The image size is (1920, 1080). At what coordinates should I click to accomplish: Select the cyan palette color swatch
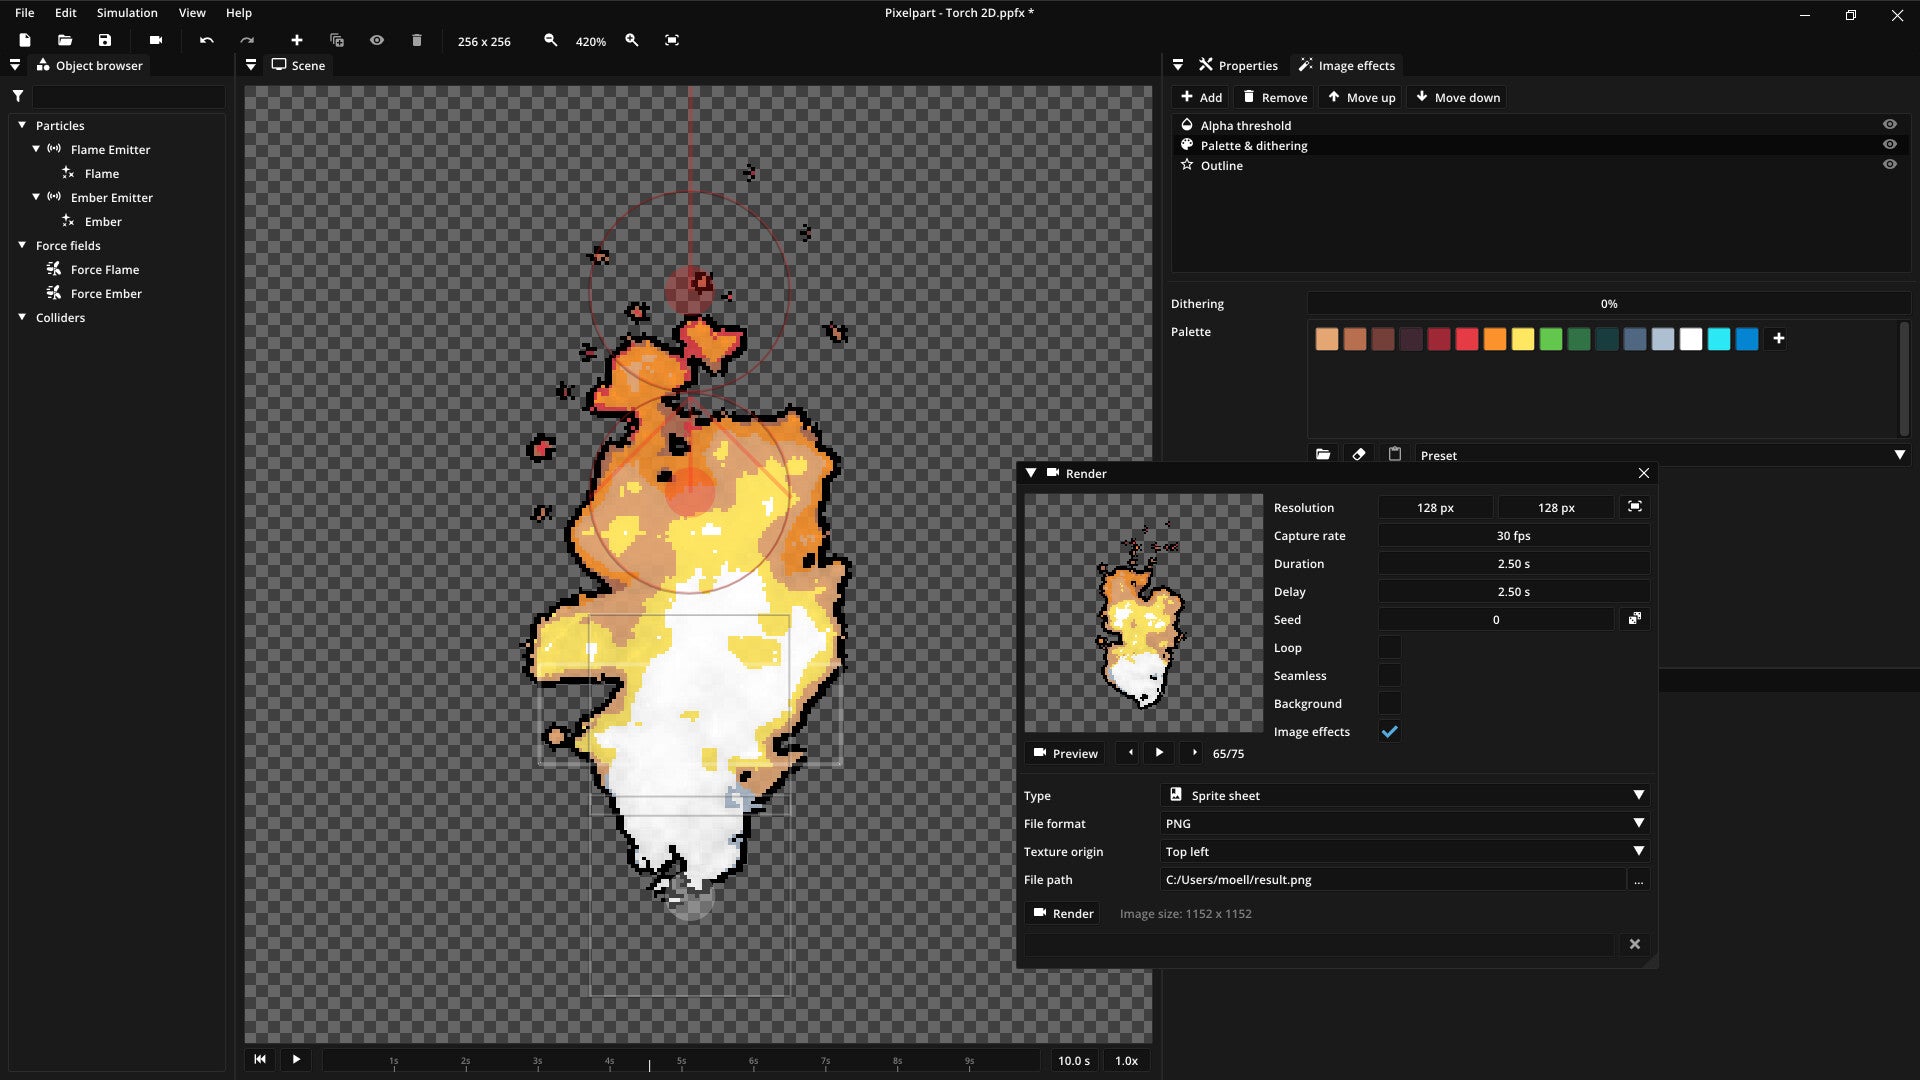click(1718, 339)
